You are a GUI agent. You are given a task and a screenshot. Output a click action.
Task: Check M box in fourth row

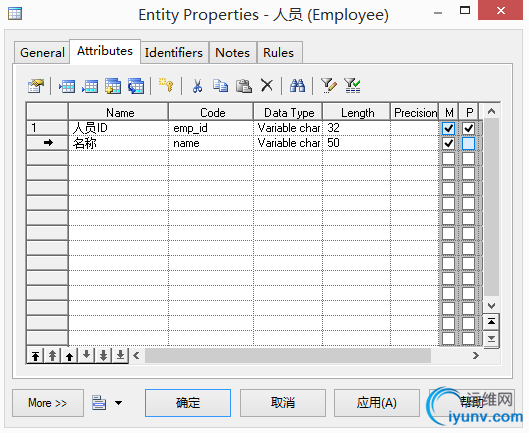(x=448, y=173)
